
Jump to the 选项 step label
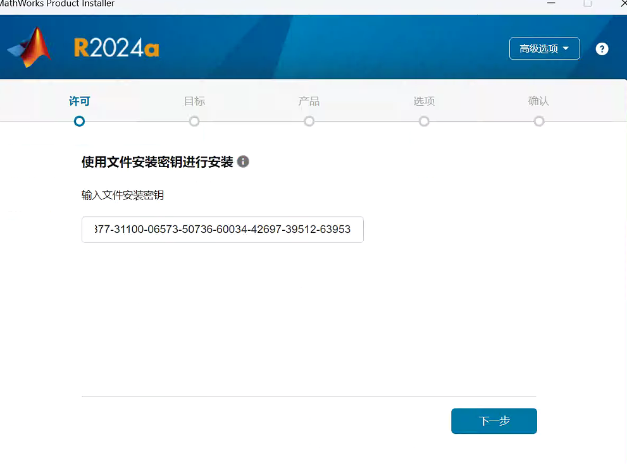[424, 102]
